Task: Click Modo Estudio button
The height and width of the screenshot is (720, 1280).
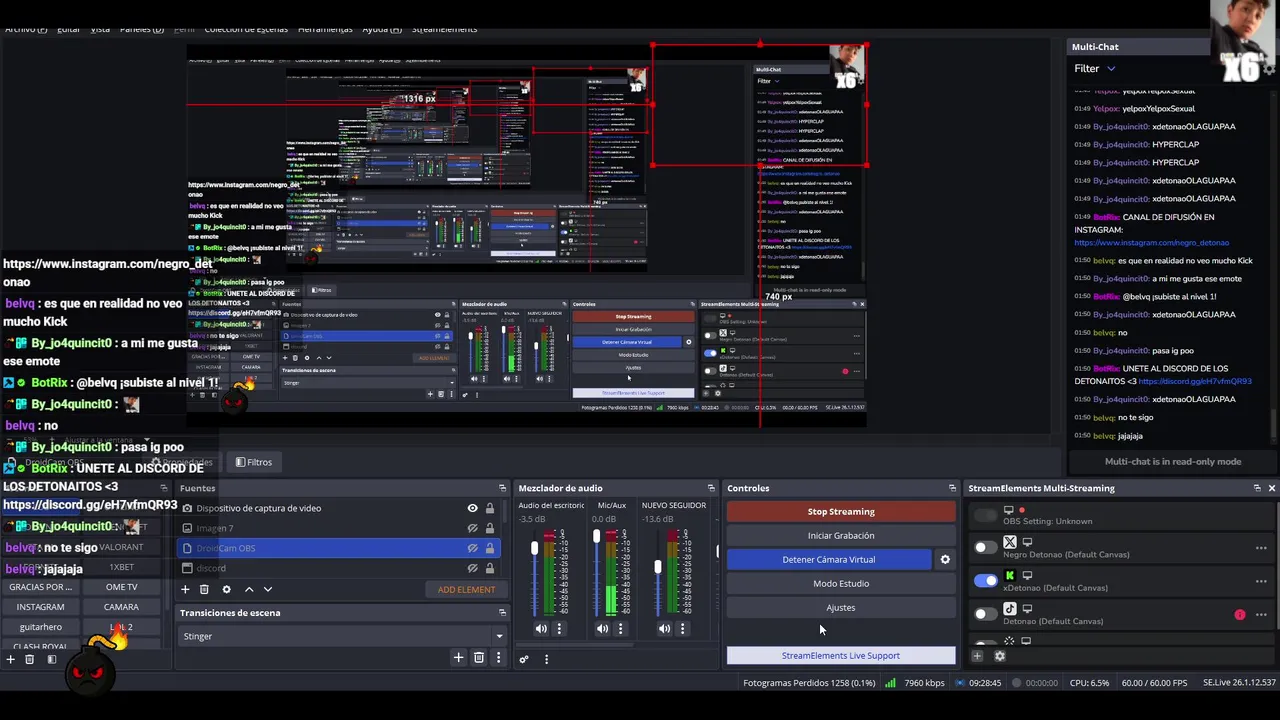Action: [x=841, y=583]
